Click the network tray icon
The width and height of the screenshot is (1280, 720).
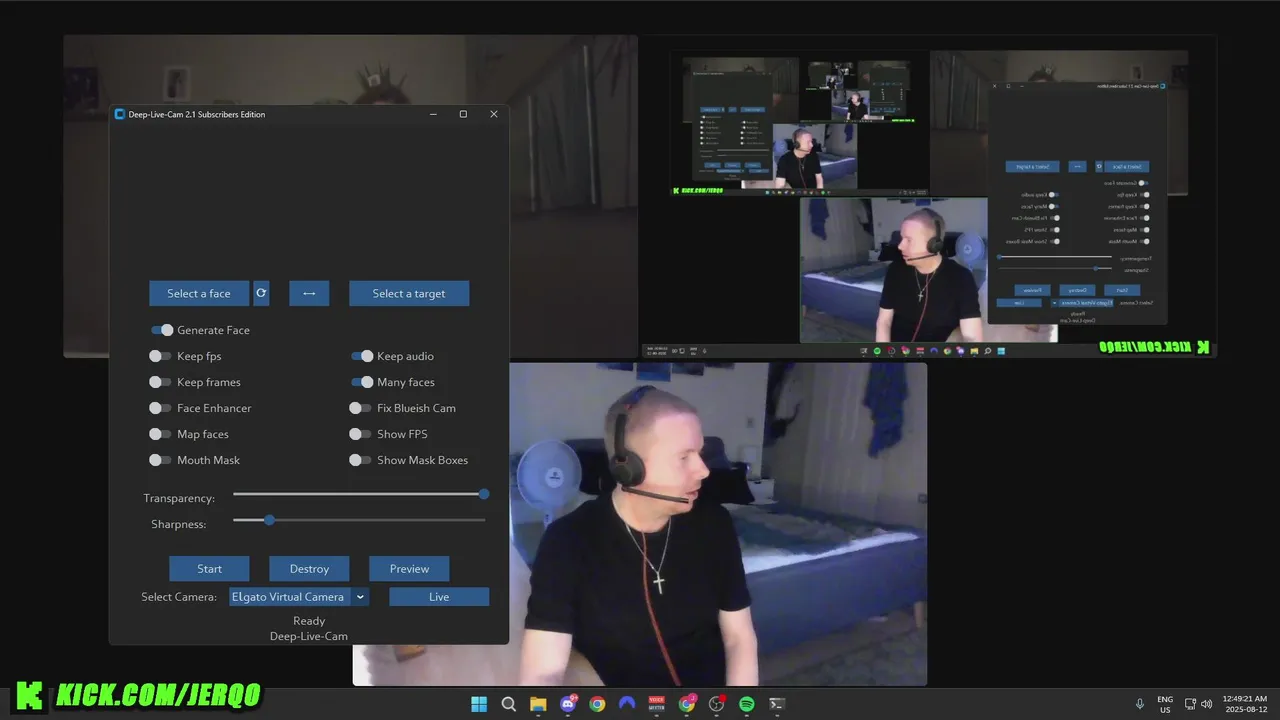[1190, 704]
